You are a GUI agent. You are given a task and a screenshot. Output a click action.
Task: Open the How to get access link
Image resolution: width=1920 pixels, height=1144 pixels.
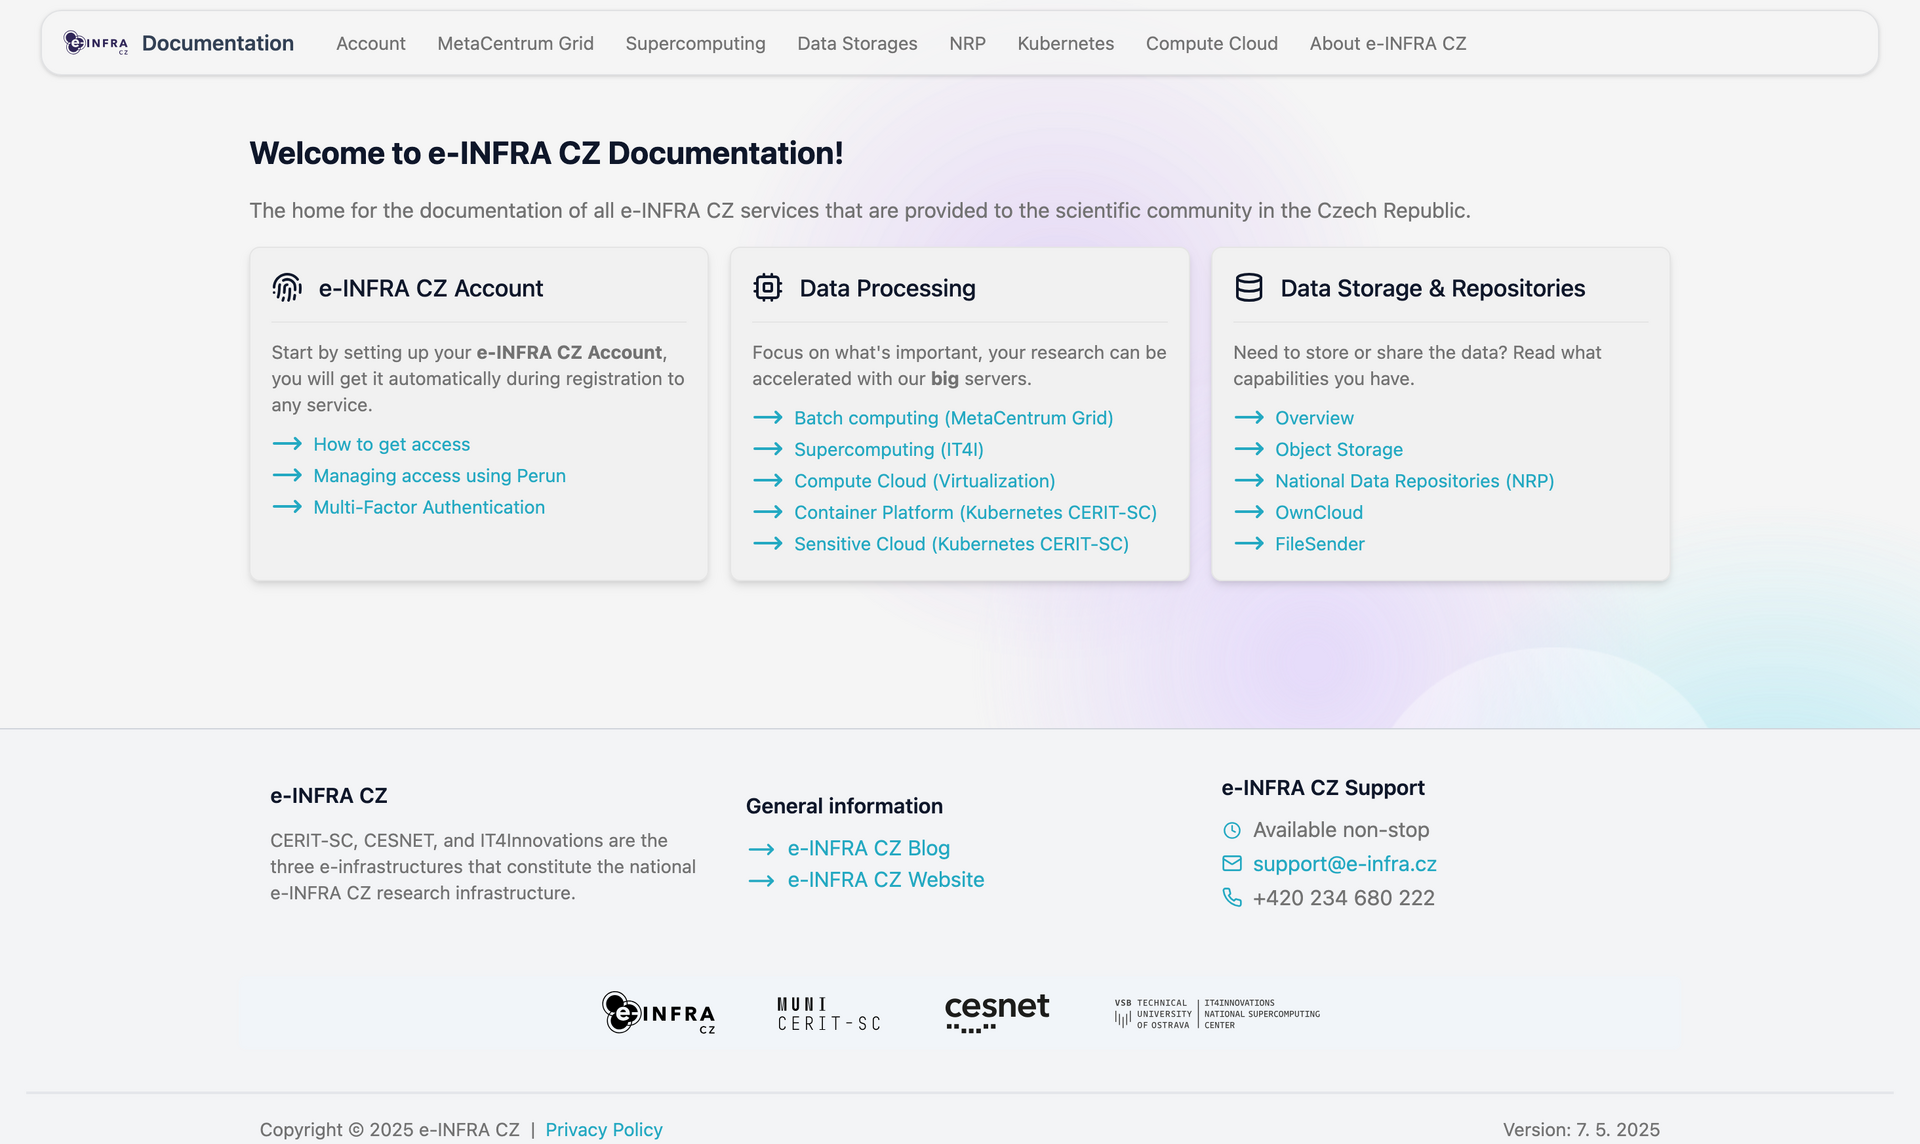tap(391, 444)
